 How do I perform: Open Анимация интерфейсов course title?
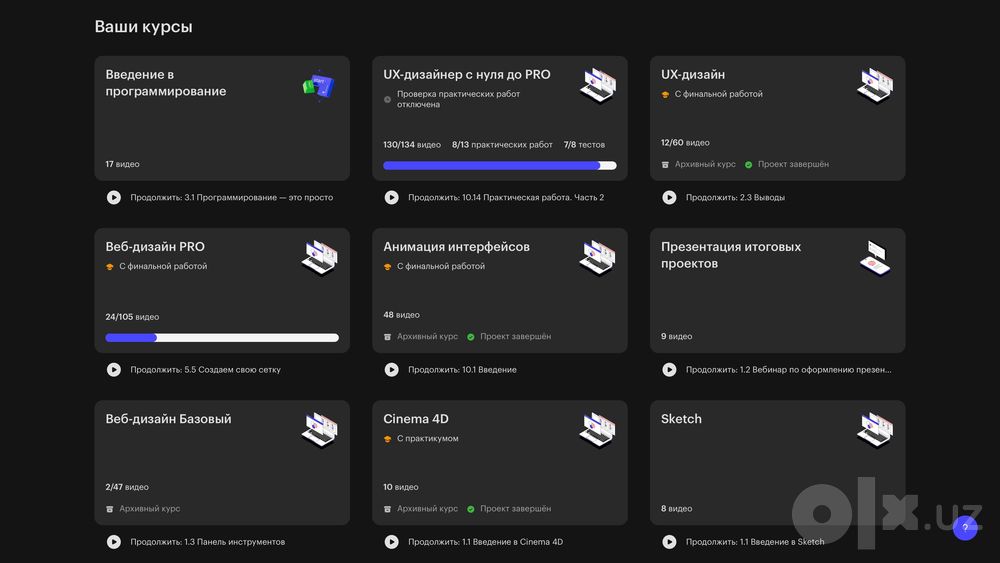pyautogui.click(x=457, y=247)
